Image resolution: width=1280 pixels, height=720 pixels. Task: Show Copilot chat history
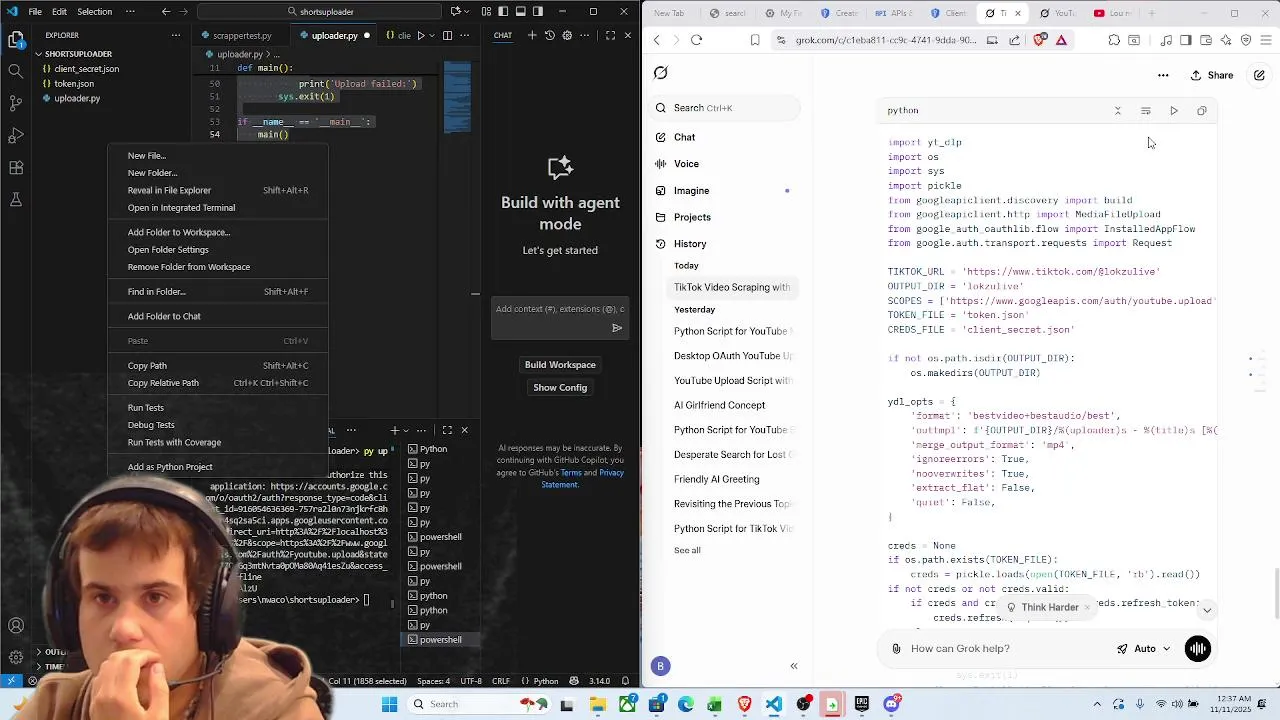tap(549, 35)
